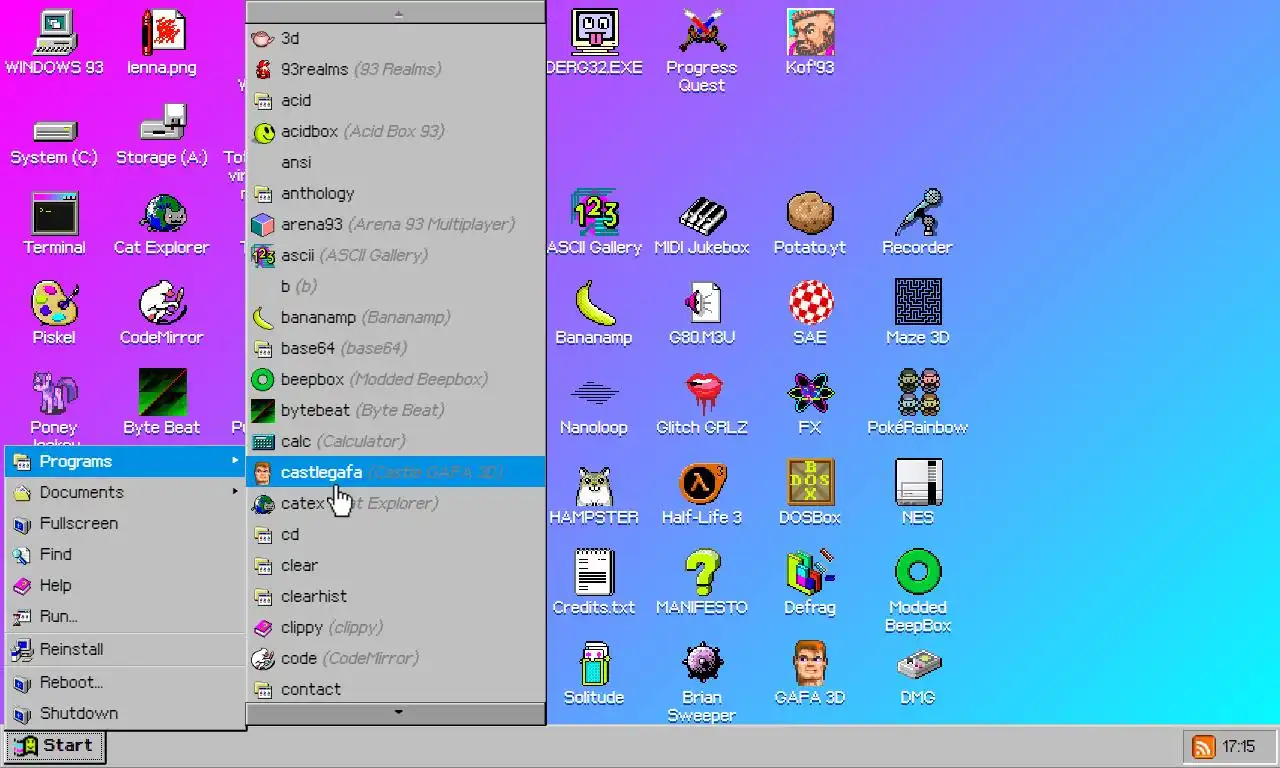Choose Fullscreen in the Start menu

(125, 523)
